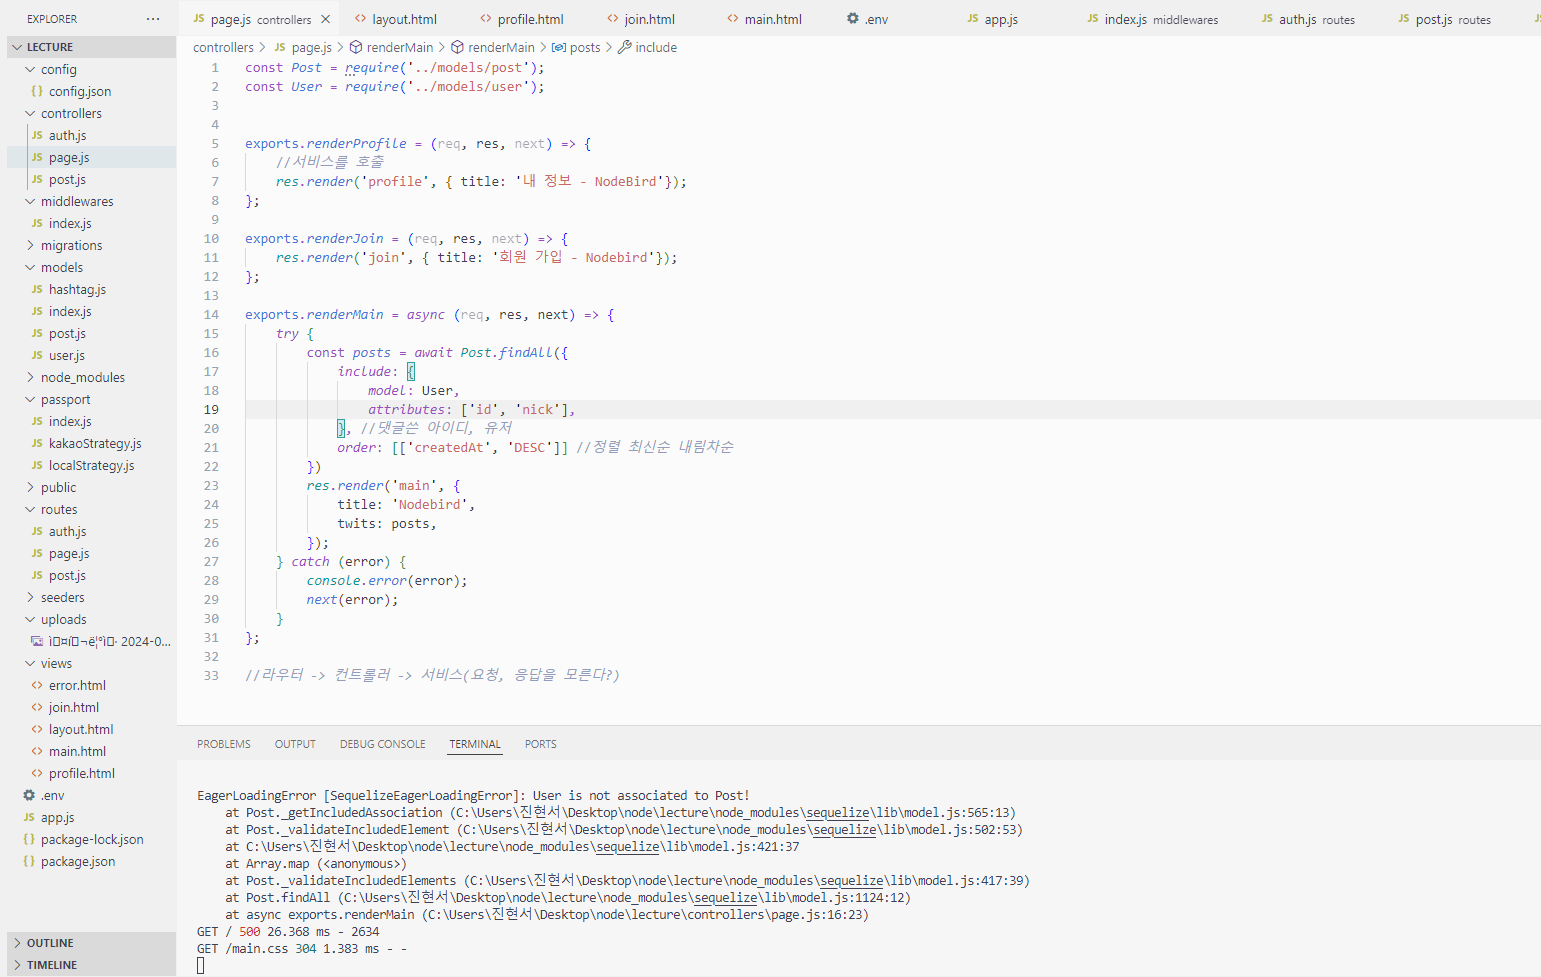Image resolution: width=1541 pixels, height=977 pixels.
Task: Click the braces icon of config.json
Action: [37, 91]
